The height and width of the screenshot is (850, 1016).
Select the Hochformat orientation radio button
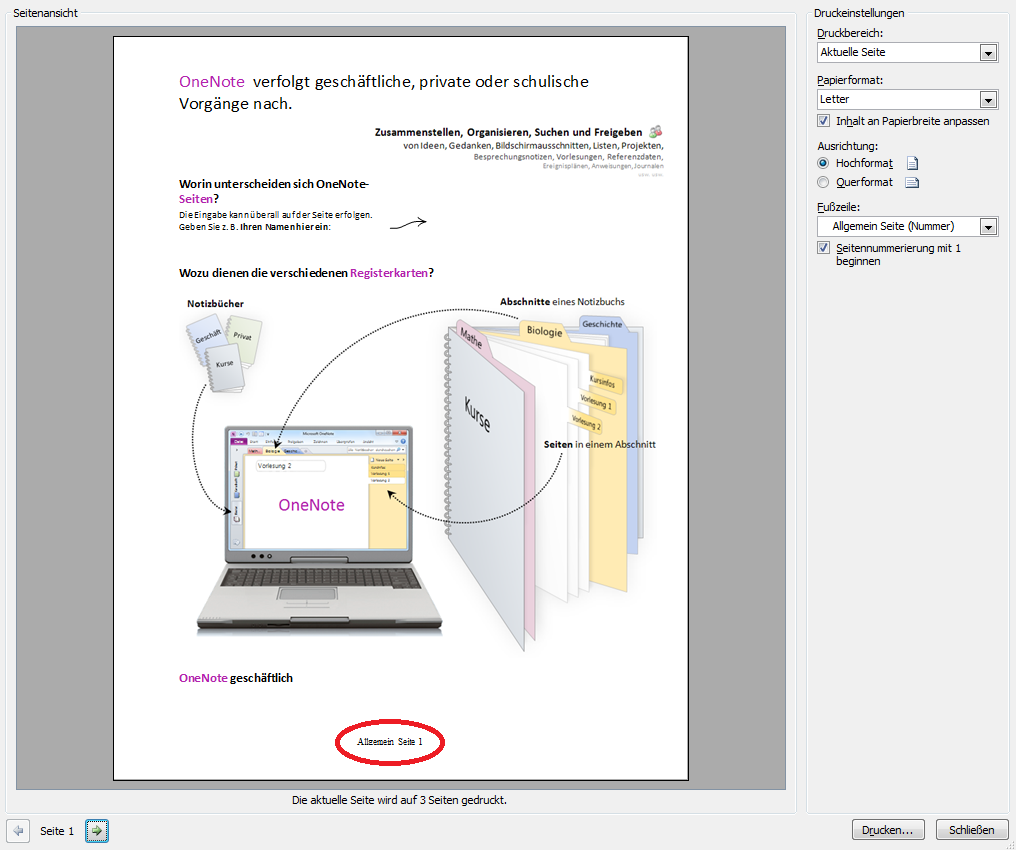pyautogui.click(x=823, y=163)
